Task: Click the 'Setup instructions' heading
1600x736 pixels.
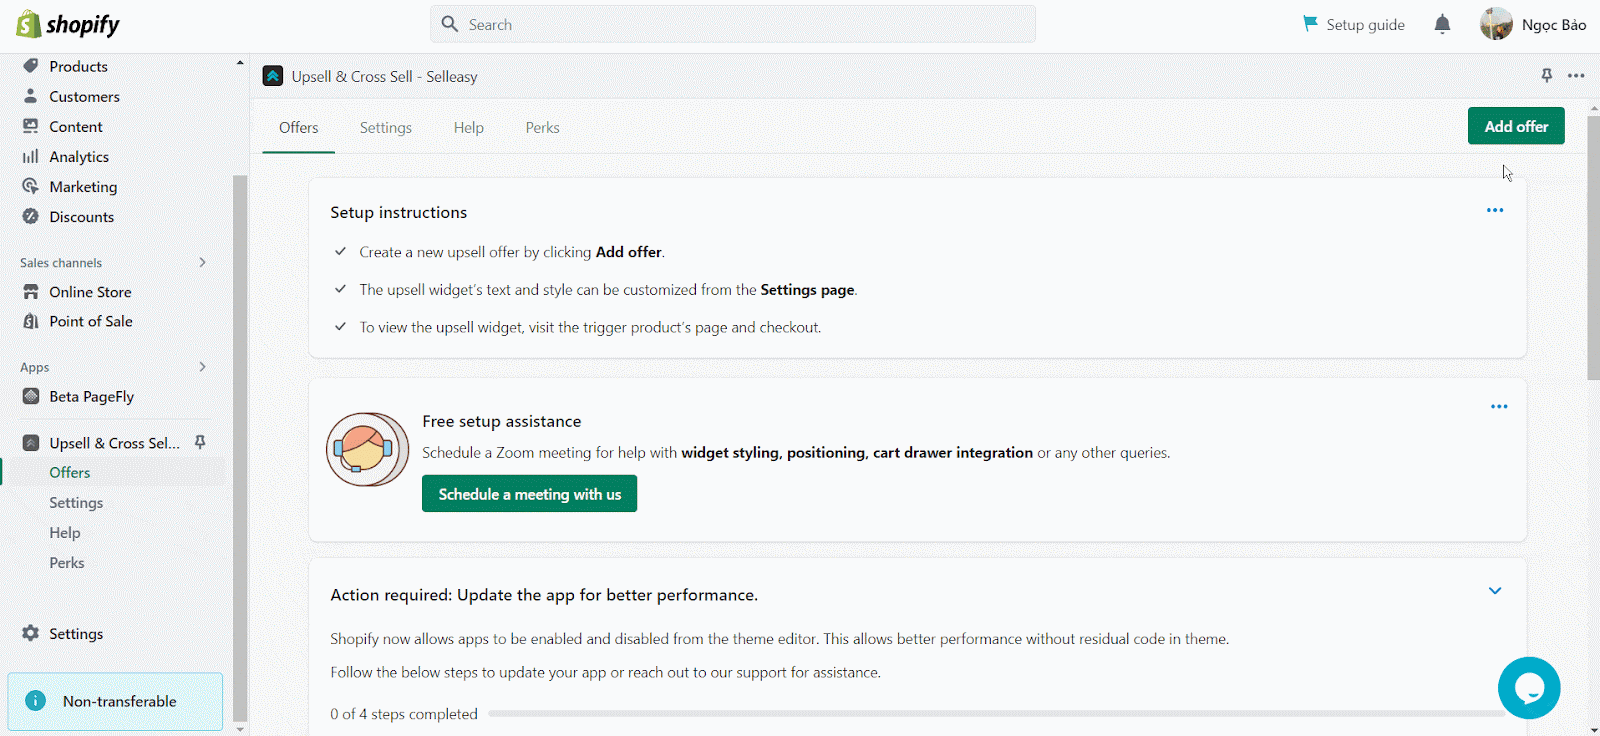Action: tap(399, 212)
